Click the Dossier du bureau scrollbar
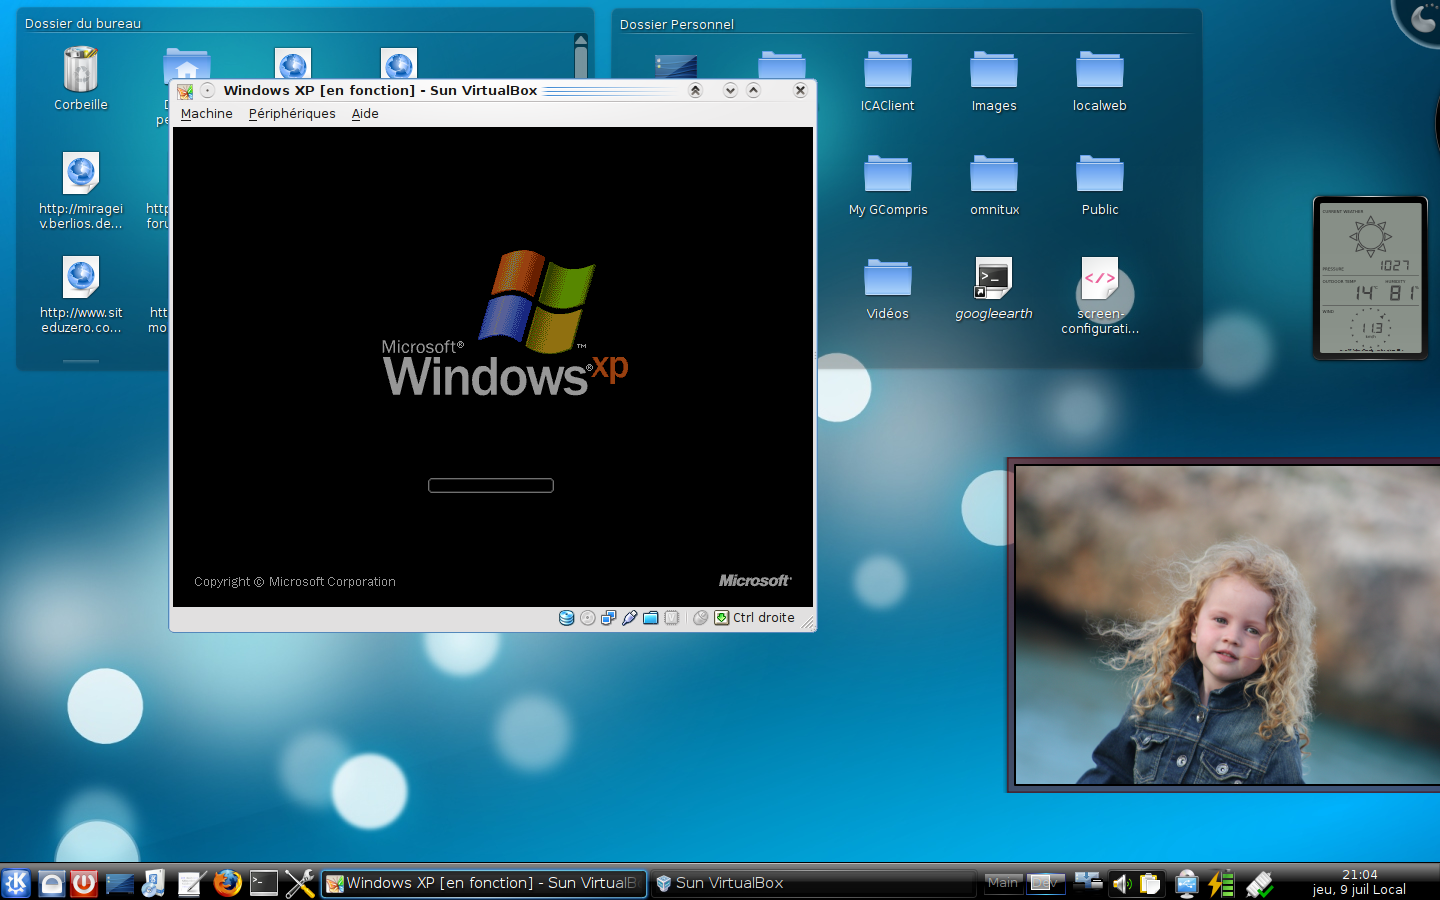Viewport: 1440px width, 900px height. [581, 60]
